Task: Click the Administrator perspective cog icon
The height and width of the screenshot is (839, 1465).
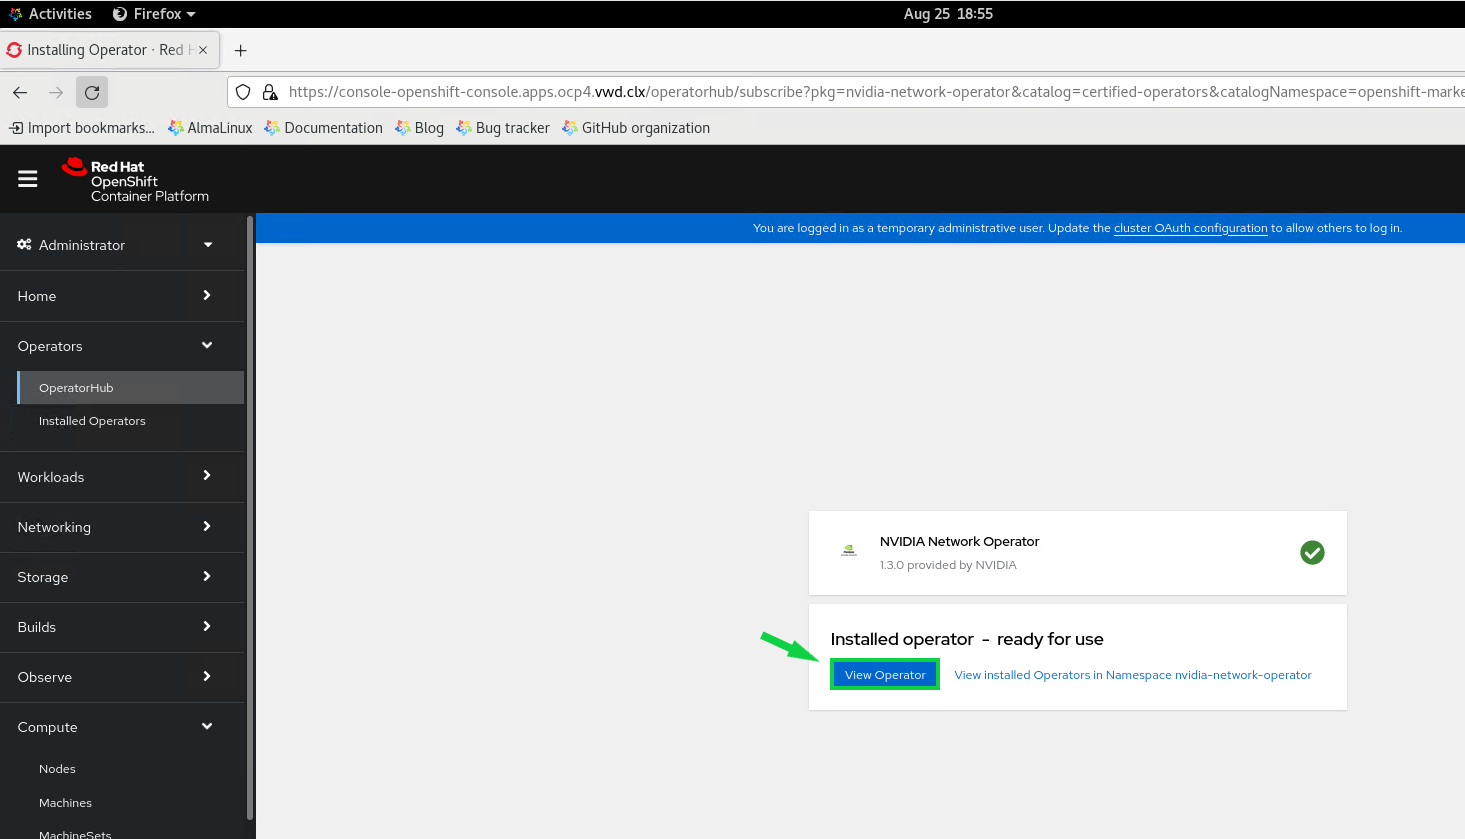Action: [x=24, y=245]
